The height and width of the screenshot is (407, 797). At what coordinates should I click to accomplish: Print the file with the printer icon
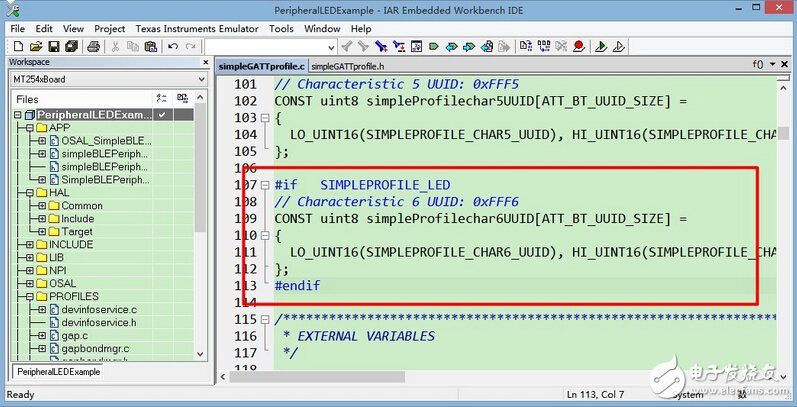coord(93,47)
